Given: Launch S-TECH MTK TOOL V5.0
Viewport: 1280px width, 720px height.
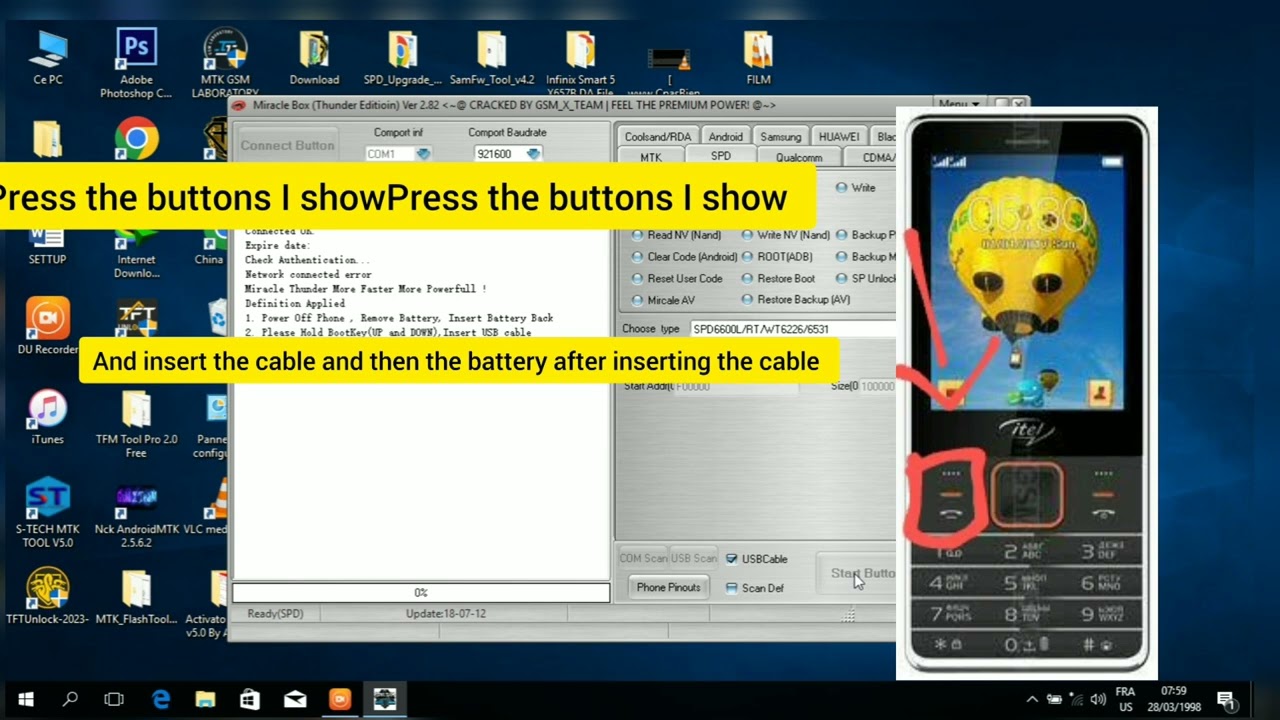Looking at the screenshot, I should (x=47, y=513).
